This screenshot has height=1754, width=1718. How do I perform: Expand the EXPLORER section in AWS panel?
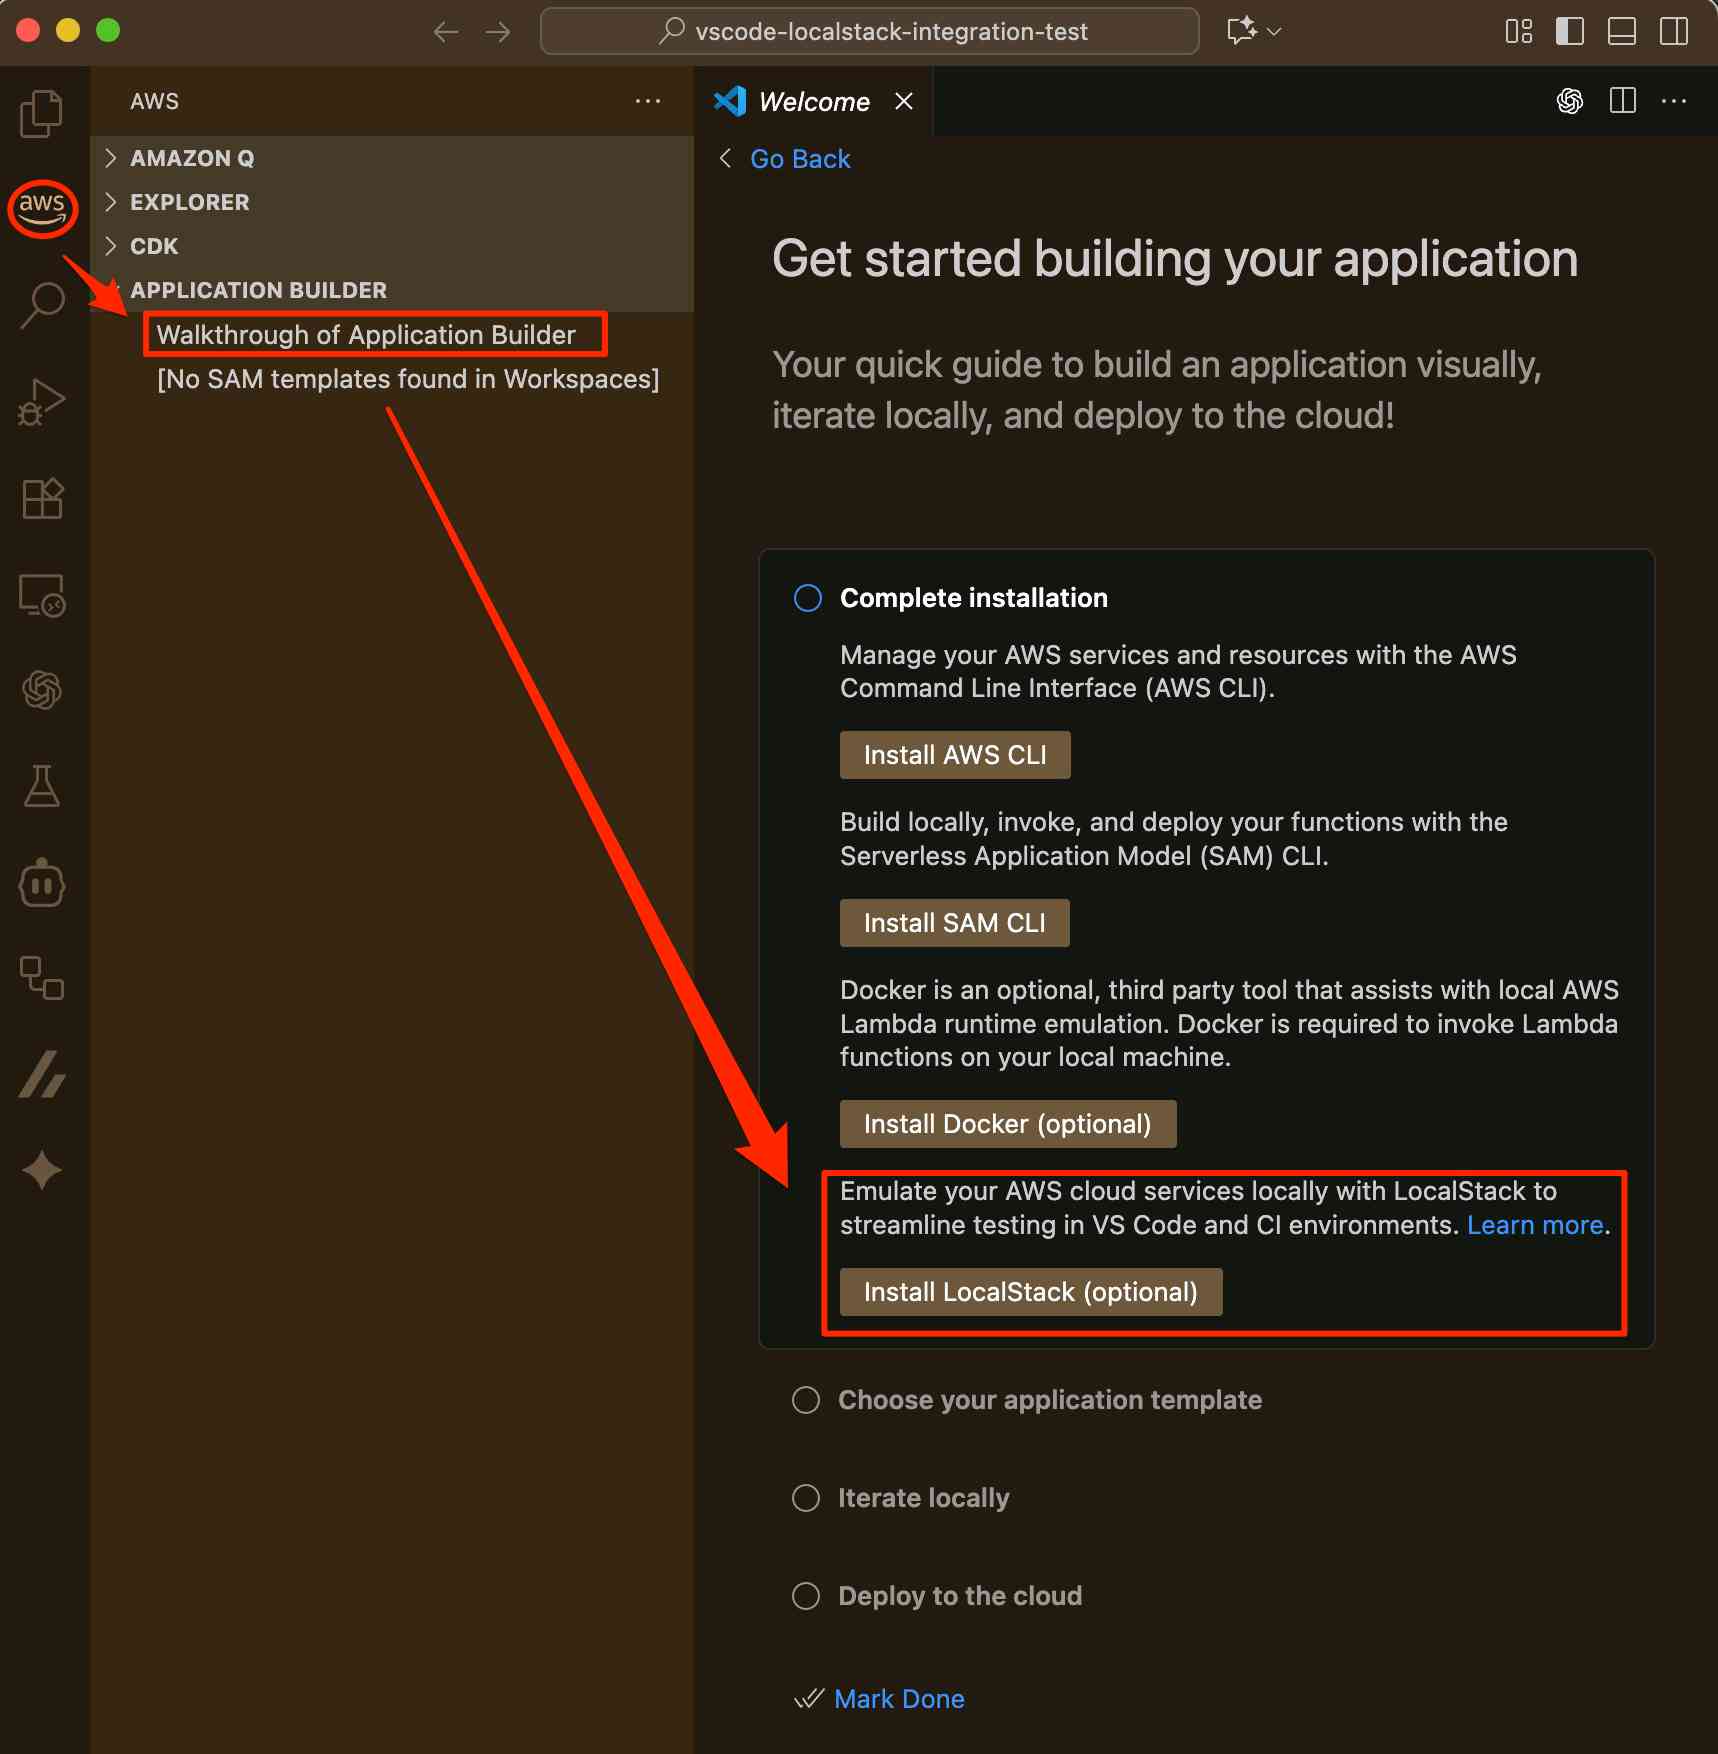189,202
